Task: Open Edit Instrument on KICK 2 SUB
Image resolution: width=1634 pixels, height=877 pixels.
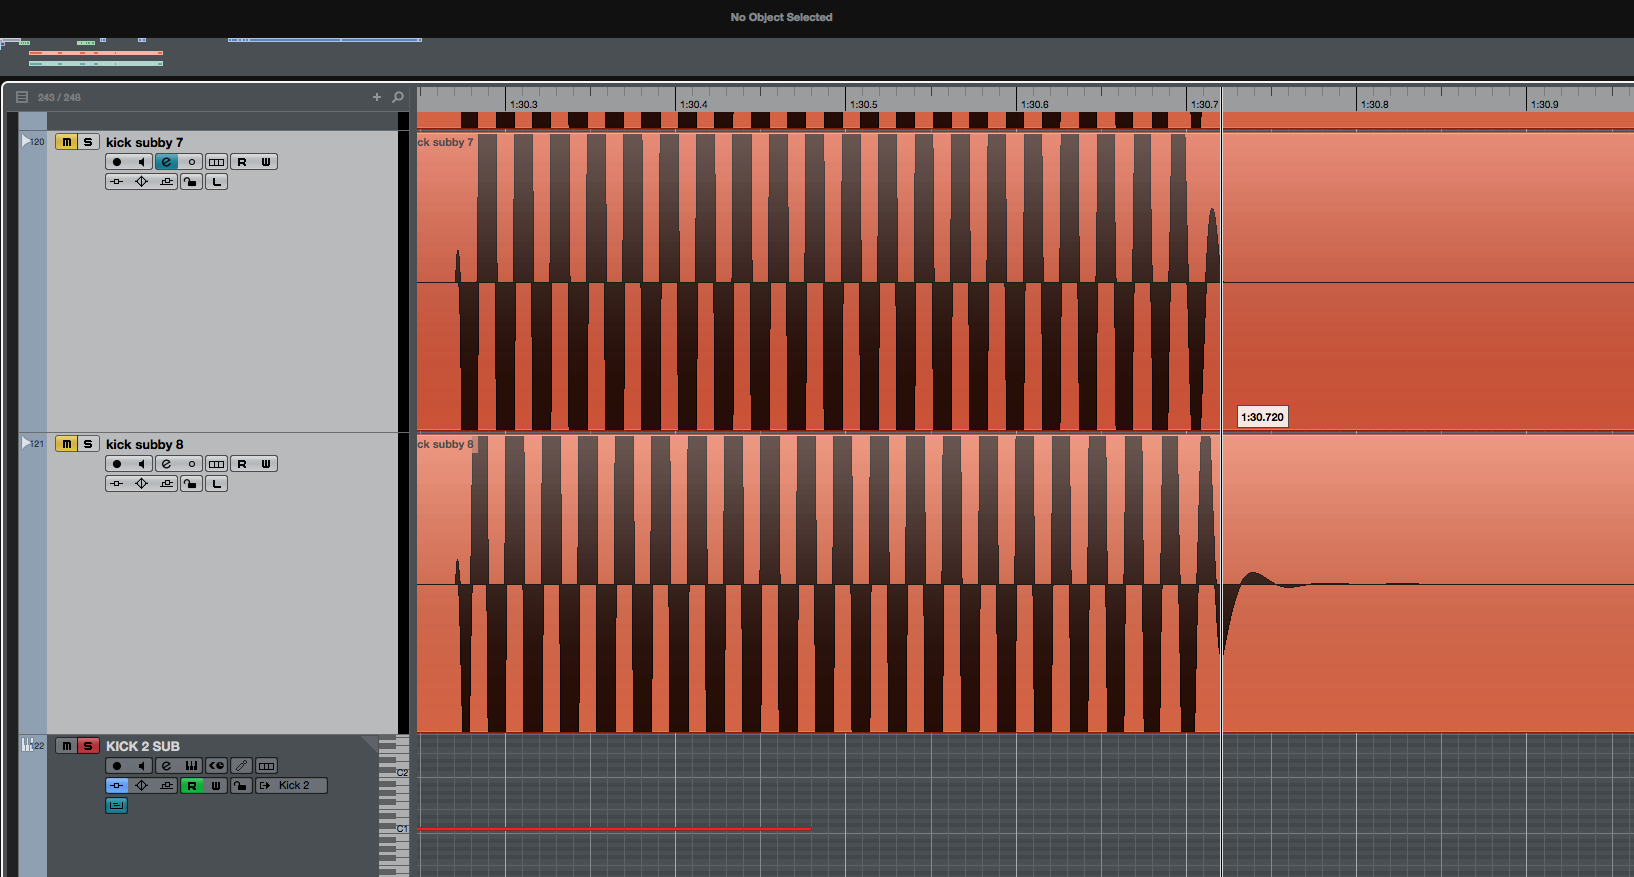Action: point(191,766)
